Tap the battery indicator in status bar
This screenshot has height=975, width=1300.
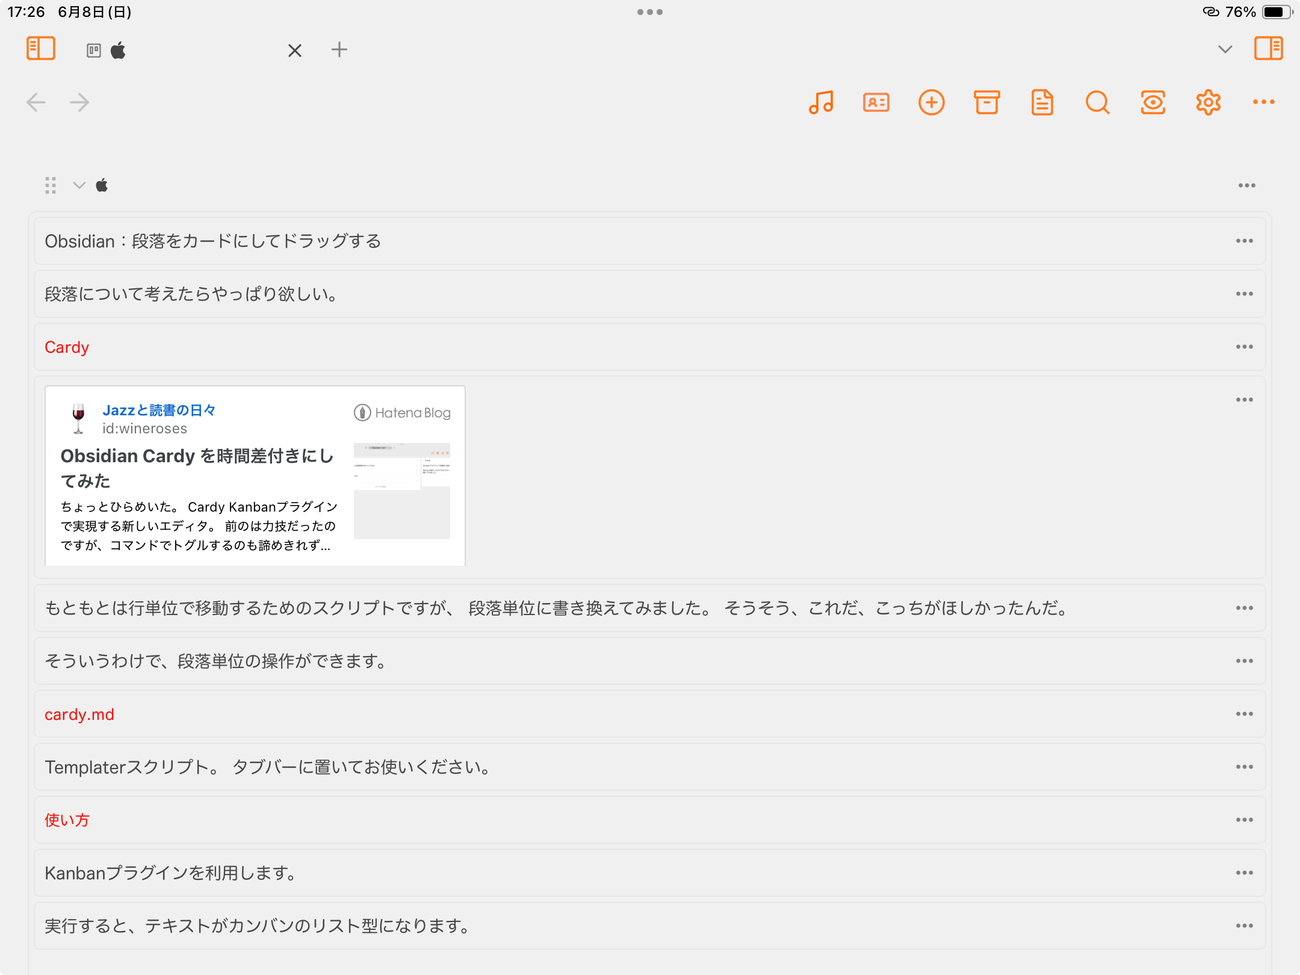pos(1277,12)
